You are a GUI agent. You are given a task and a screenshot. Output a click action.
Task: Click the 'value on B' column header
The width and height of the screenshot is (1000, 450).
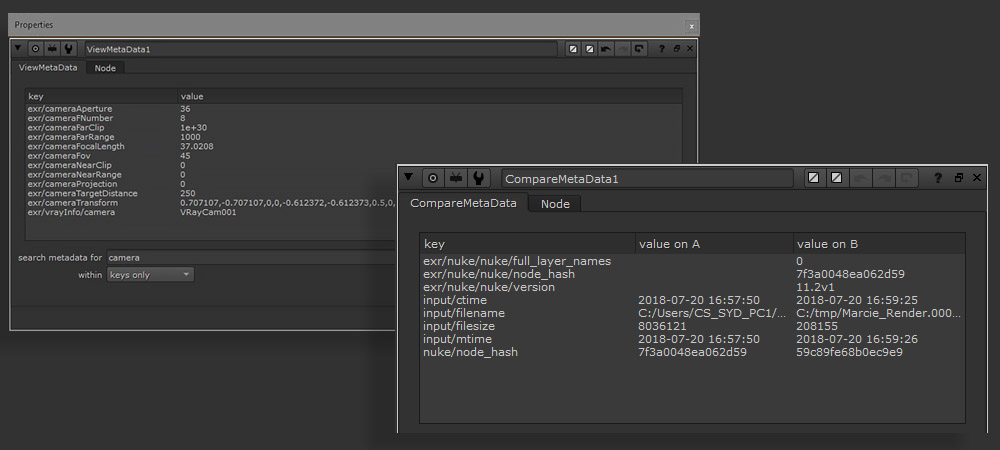tap(879, 244)
